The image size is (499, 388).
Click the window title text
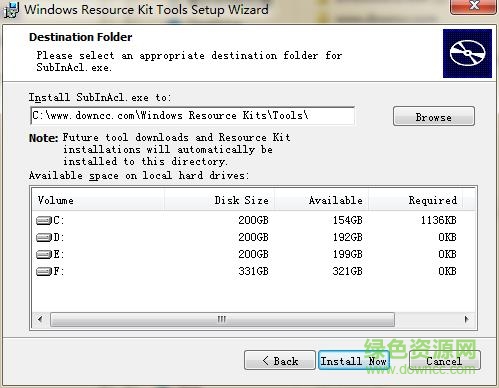point(146,9)
